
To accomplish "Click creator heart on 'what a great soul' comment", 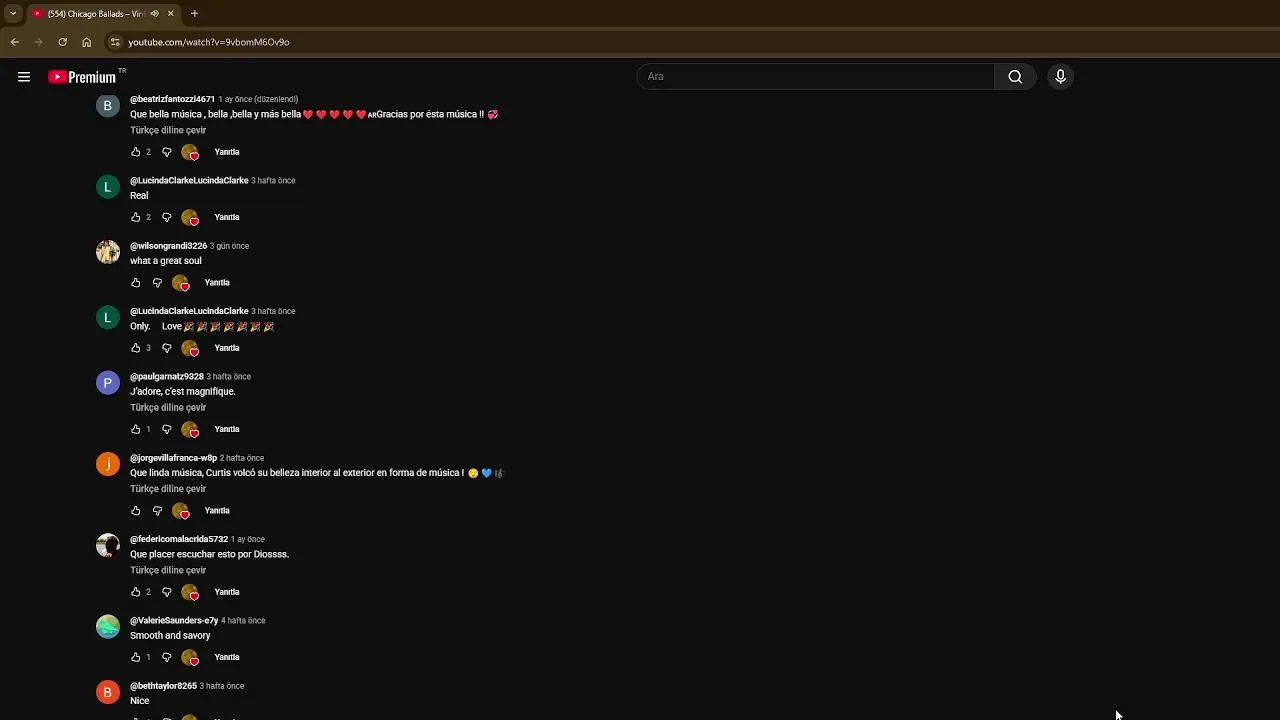I will point(181,283).
